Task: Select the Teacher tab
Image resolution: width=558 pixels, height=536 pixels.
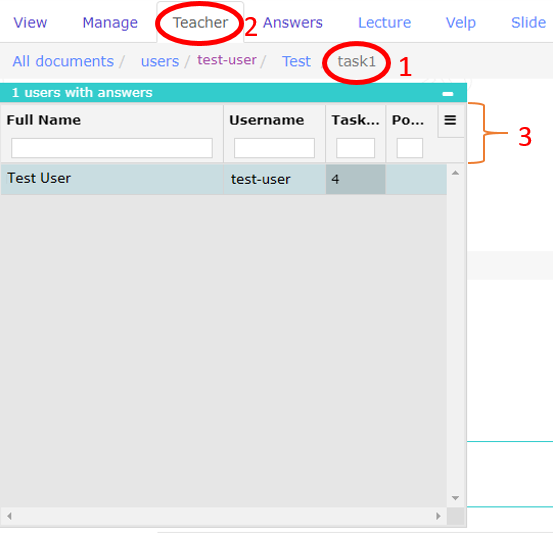Action: (x=200, y=23)
